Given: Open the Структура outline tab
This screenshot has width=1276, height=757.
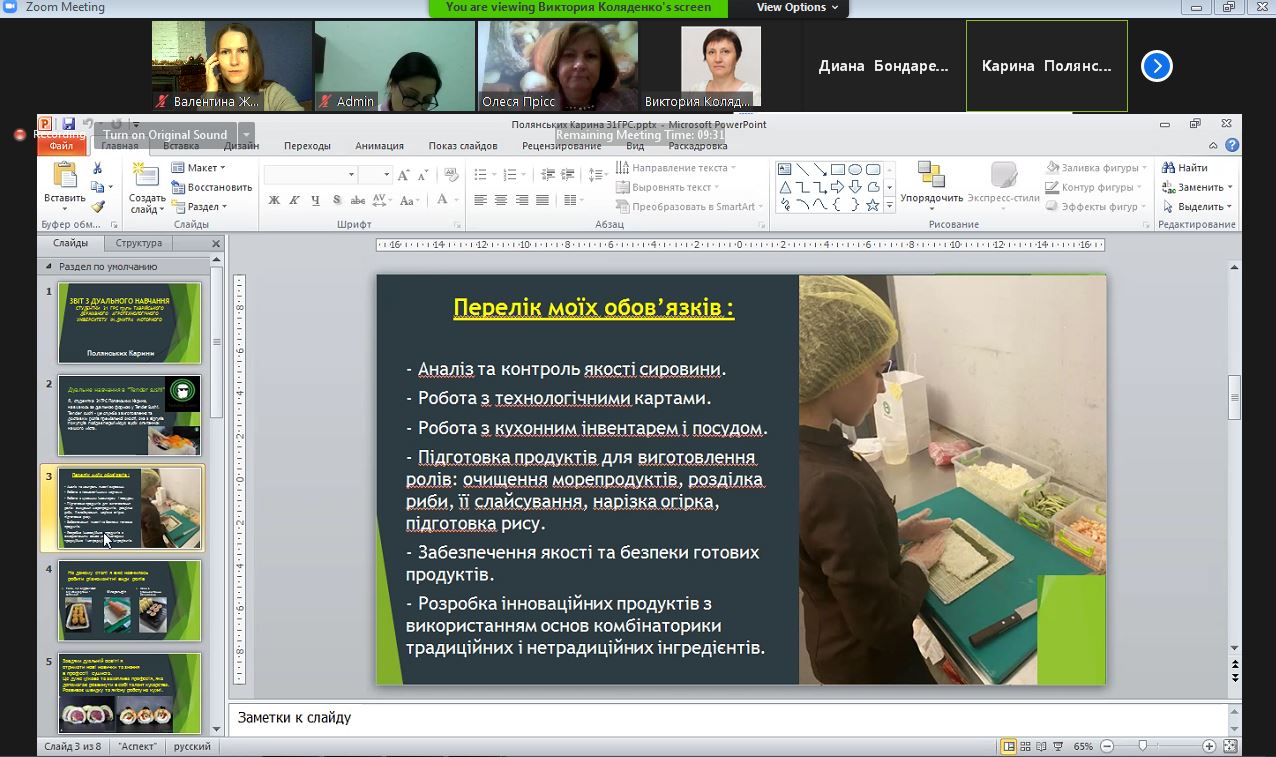Looking at the screenshot, I should [x=138, y=243].
